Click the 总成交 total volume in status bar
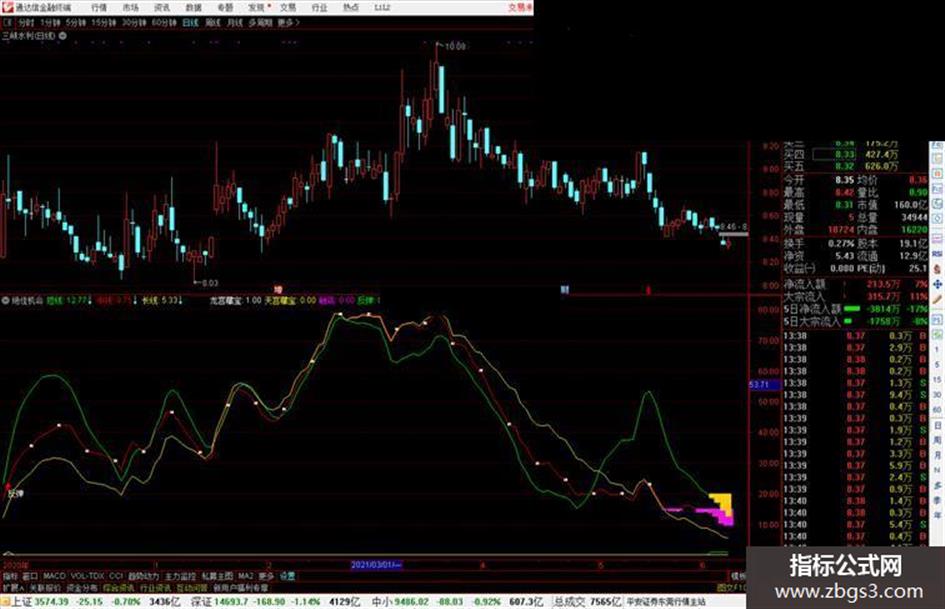The height and width of the screenshot is (609, 945). [x=588, y=602]
